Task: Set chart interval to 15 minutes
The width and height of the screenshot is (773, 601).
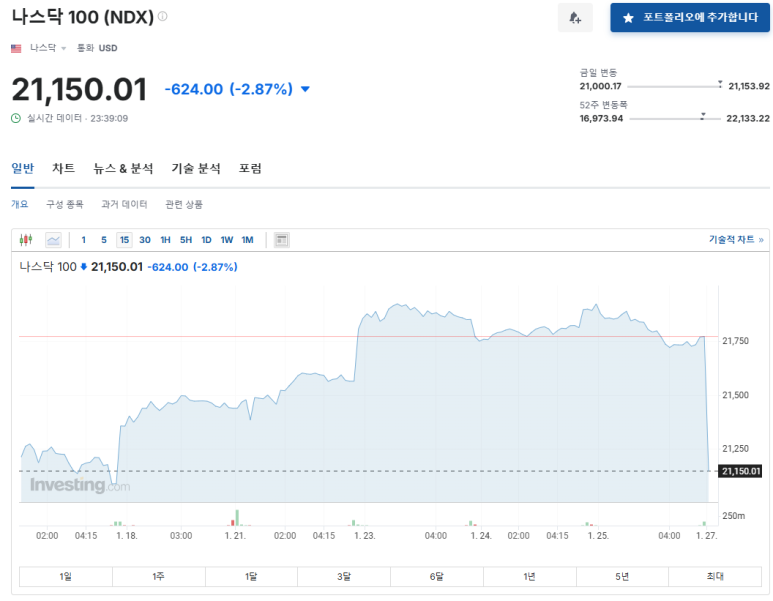Action: (124, 240)
